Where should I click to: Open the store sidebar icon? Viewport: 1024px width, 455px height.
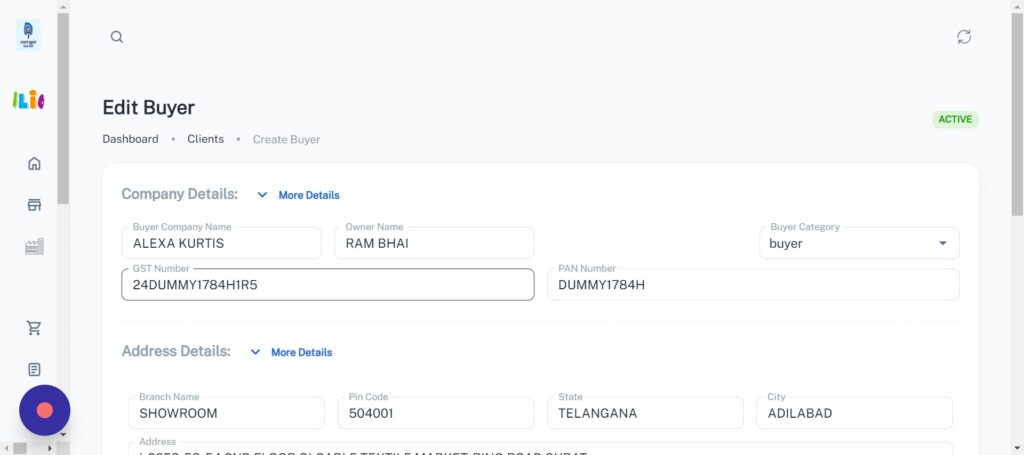point(34,205)
